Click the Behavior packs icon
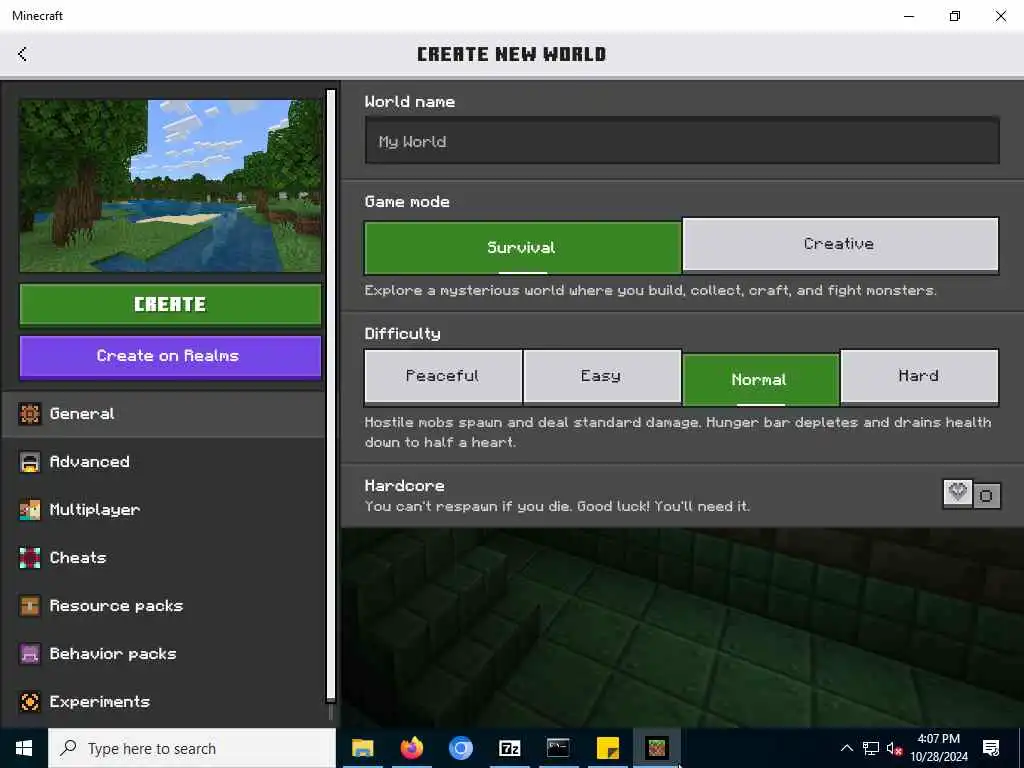Screen dimensions: 1024x768 (x=30, y=654)
